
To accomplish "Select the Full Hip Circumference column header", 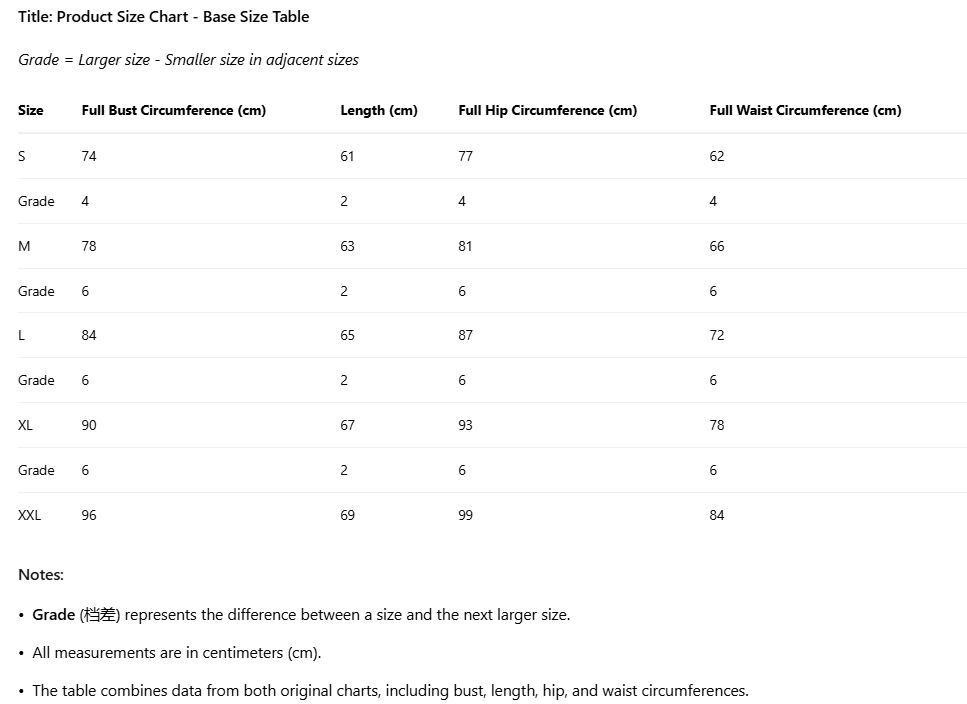I will tap(547, 111).
